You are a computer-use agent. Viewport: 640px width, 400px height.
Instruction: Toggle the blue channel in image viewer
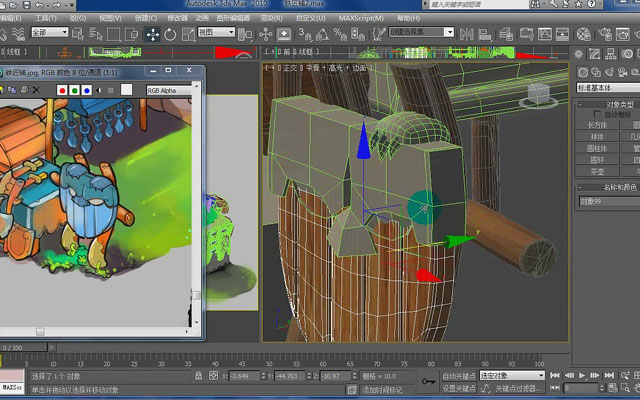87,90
